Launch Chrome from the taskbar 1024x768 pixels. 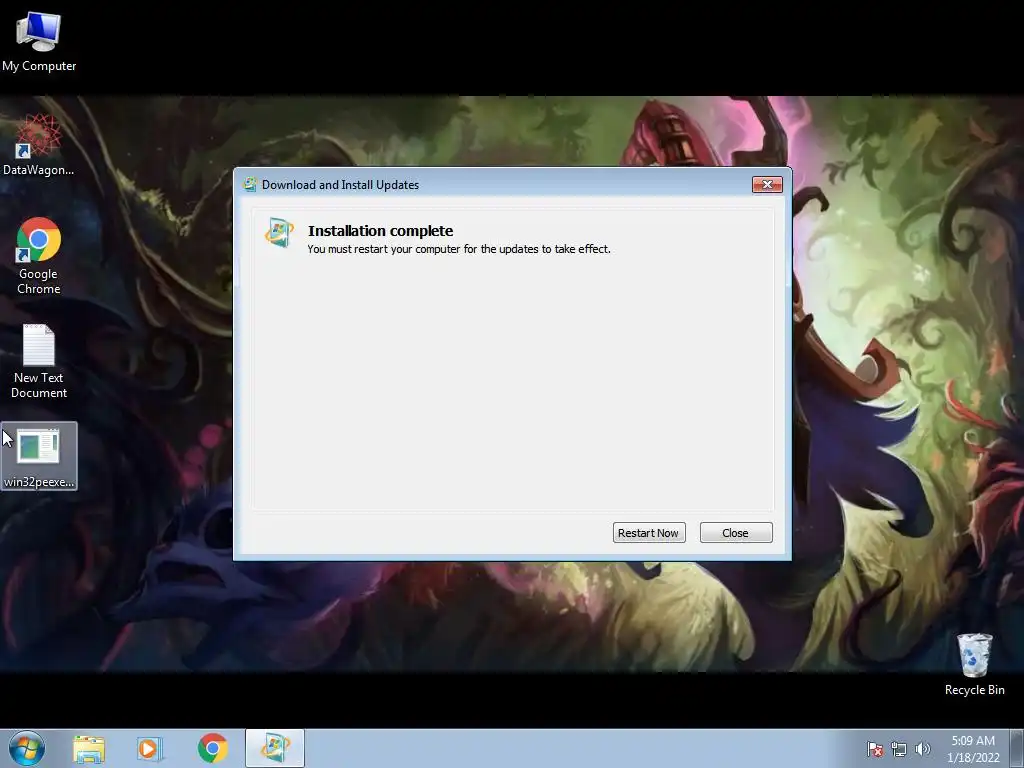(x=212, y=748)
